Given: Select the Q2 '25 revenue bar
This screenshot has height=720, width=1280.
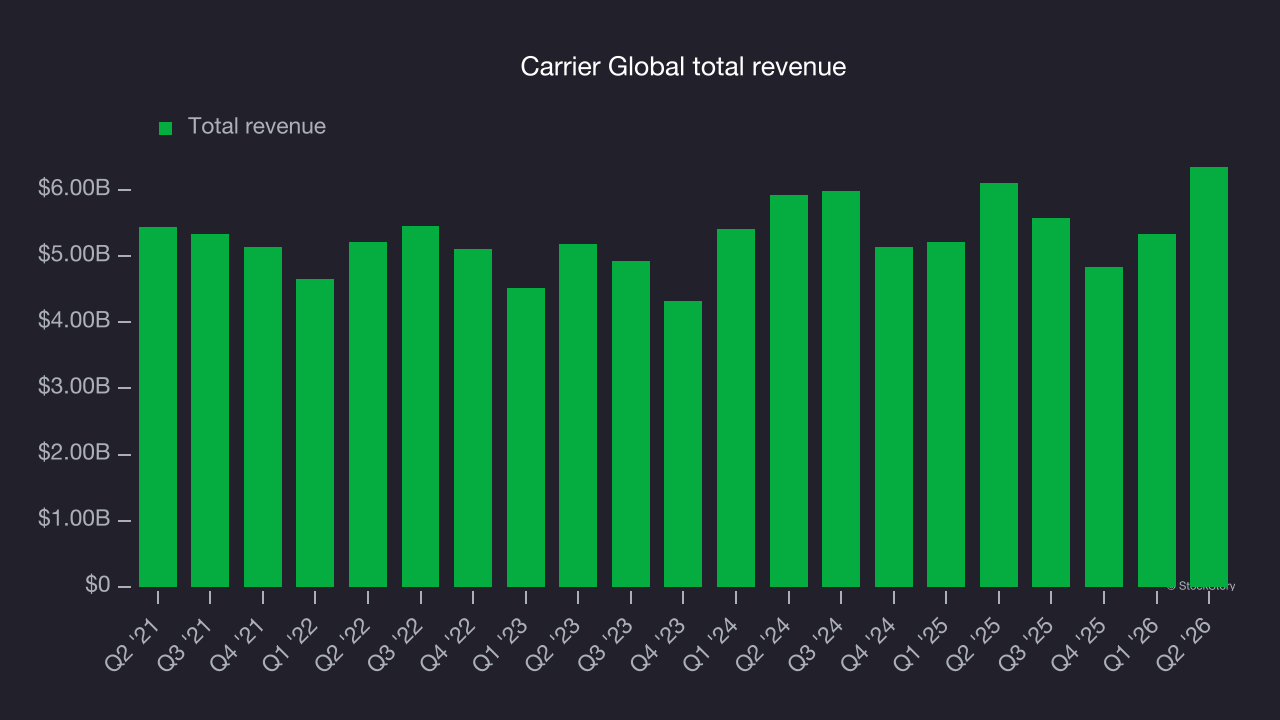Looking at the screenshot, I should [999, 385].
